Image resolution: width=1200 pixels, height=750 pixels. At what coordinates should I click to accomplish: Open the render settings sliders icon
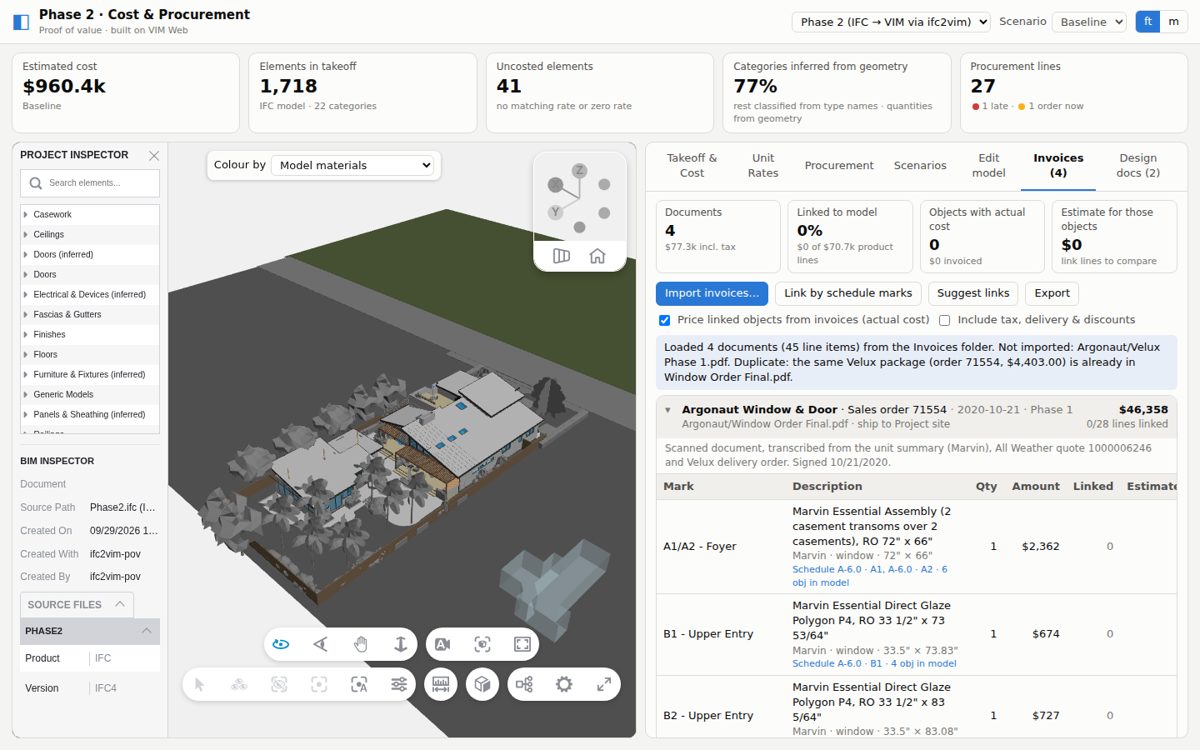pyautogui.click(x=399, y=684)
